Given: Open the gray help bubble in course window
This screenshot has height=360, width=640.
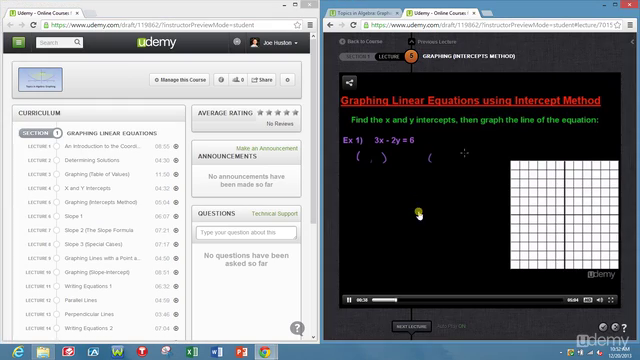Looking at the screenshot, I should coord(297,328).
